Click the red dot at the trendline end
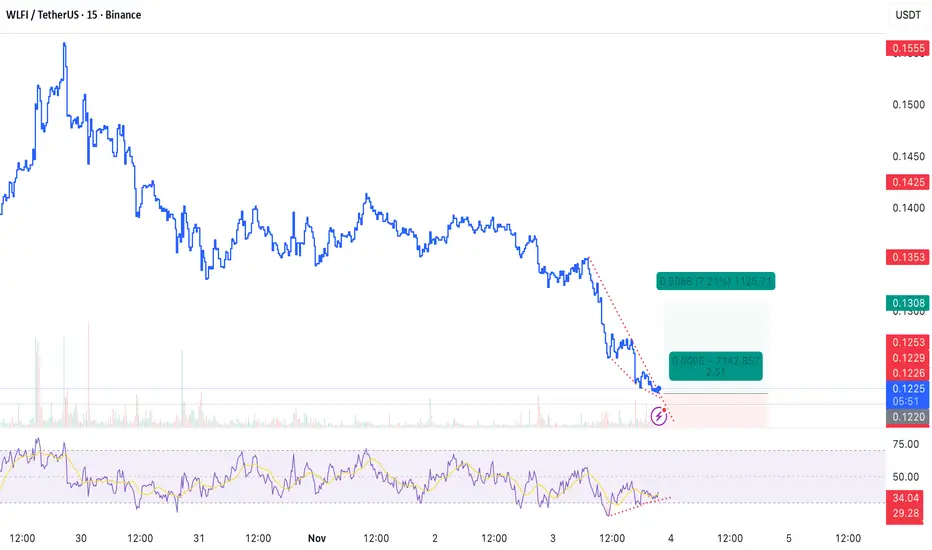 pos(664,410)
